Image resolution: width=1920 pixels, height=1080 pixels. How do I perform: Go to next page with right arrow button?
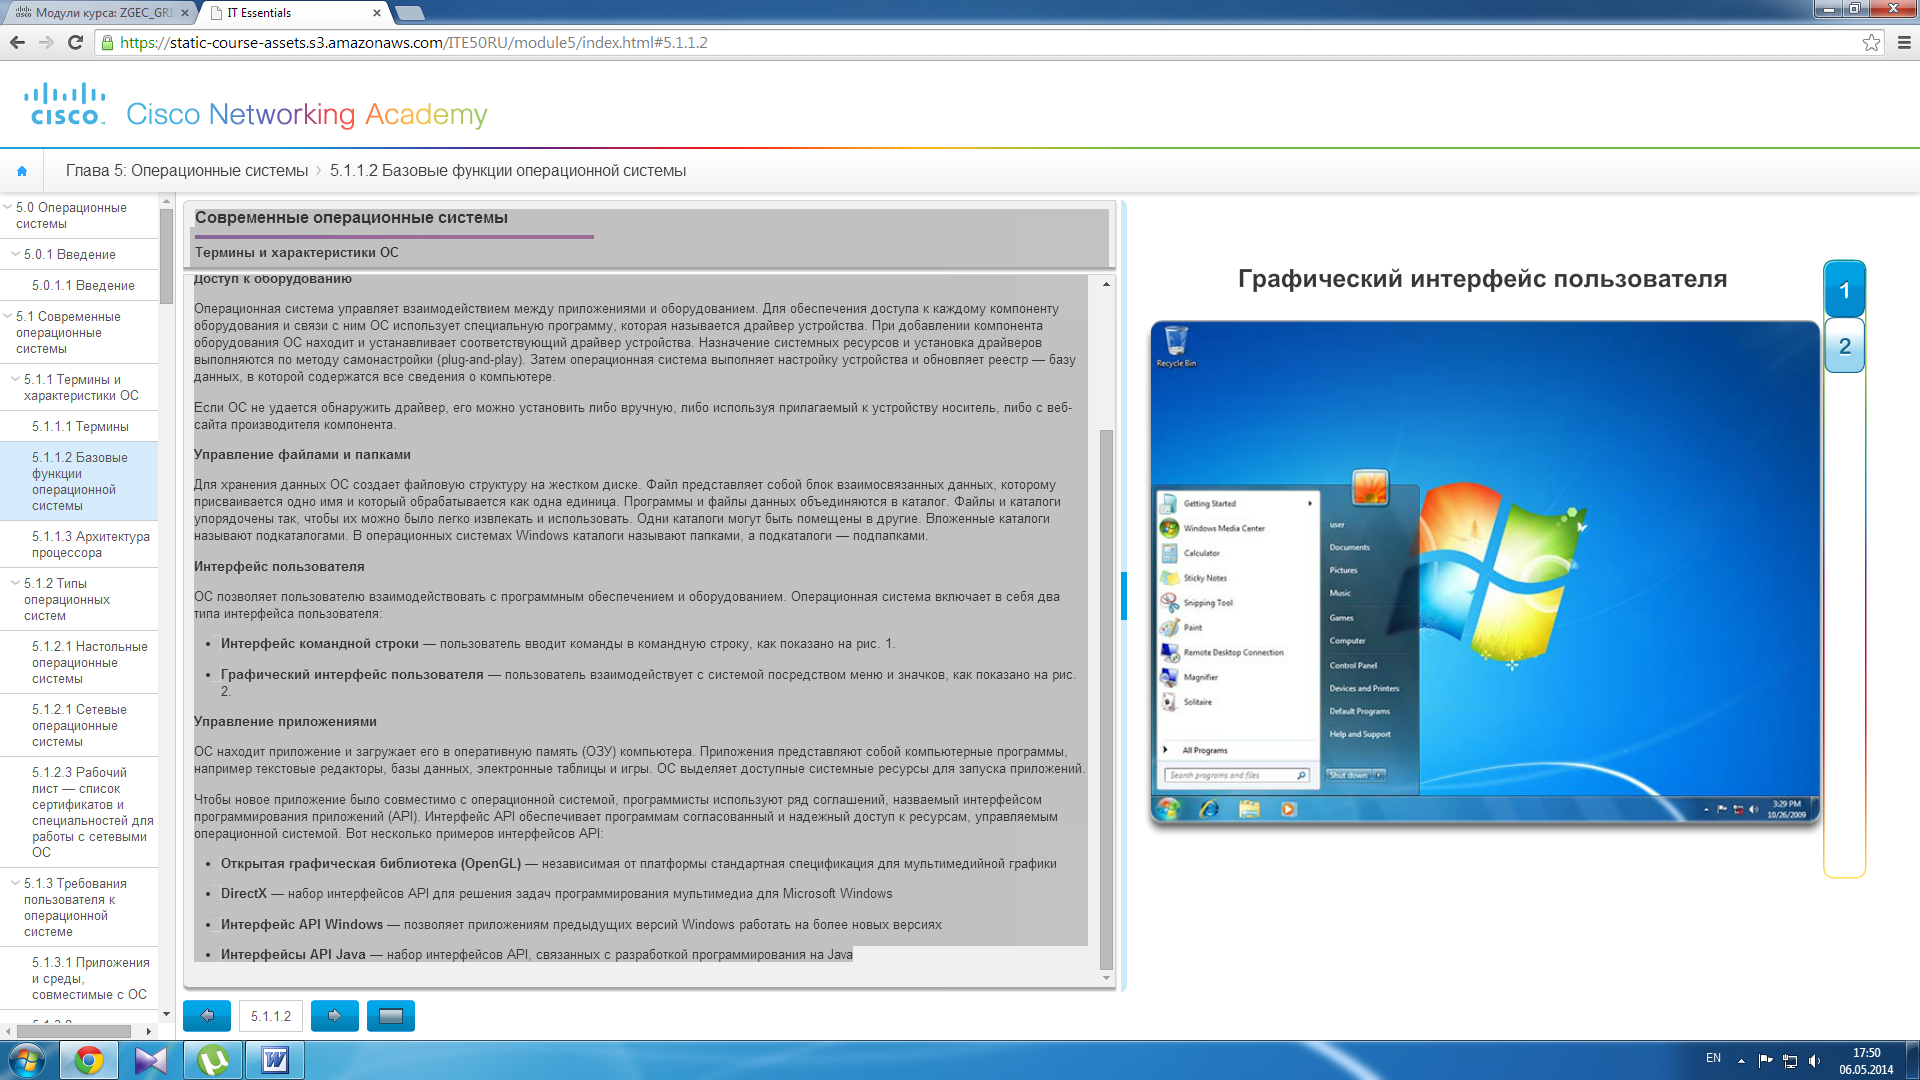coord(335,1016)
